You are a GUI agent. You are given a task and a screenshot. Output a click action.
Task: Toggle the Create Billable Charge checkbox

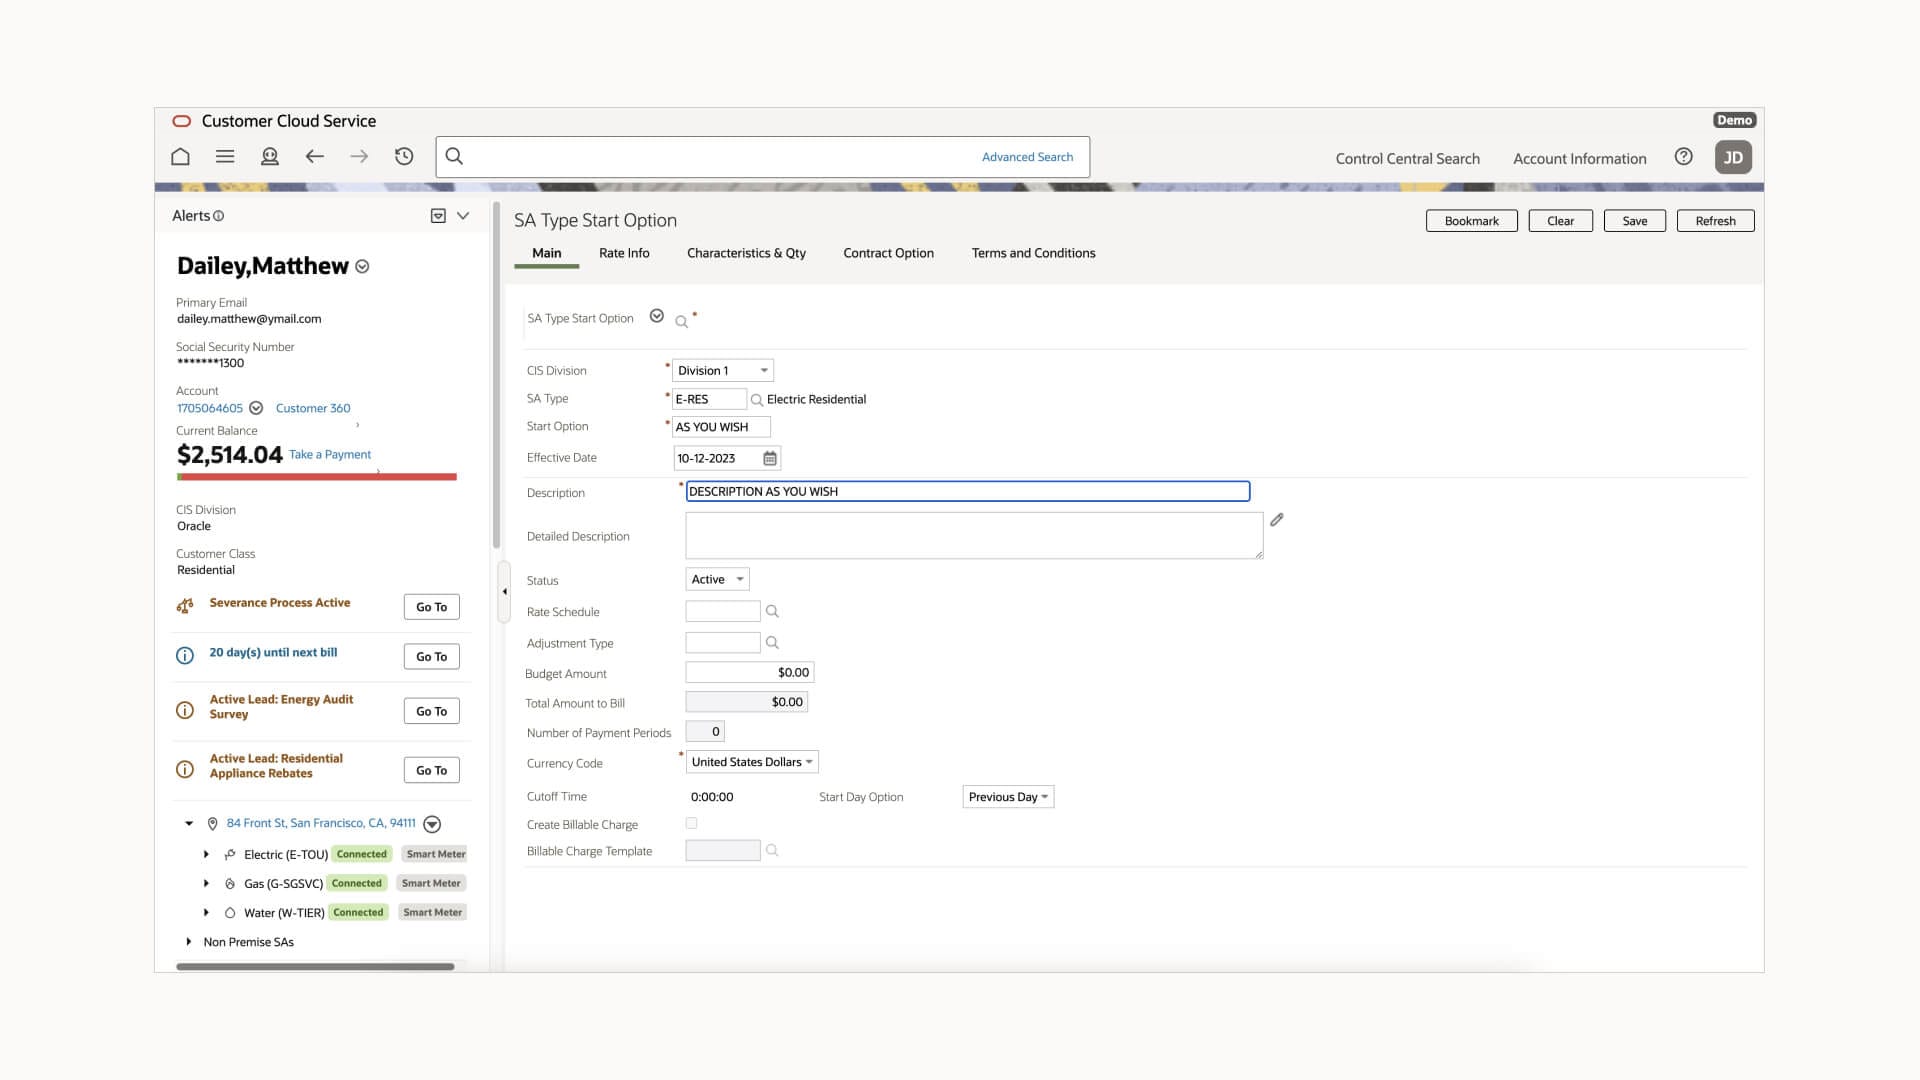coord(691,823)
